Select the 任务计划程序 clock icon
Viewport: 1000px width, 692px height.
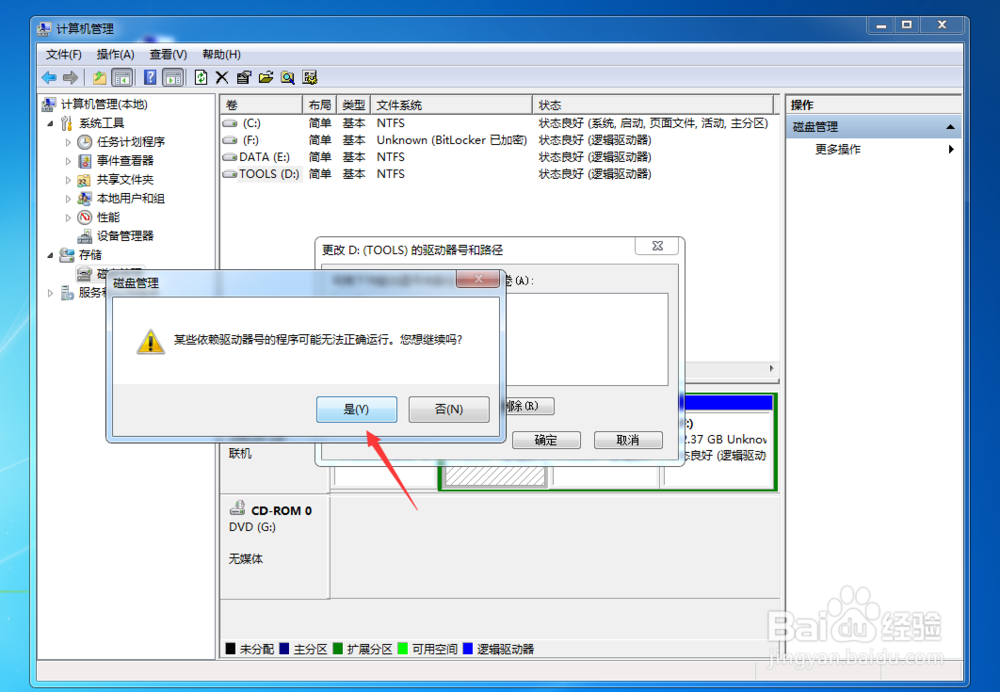85,142
